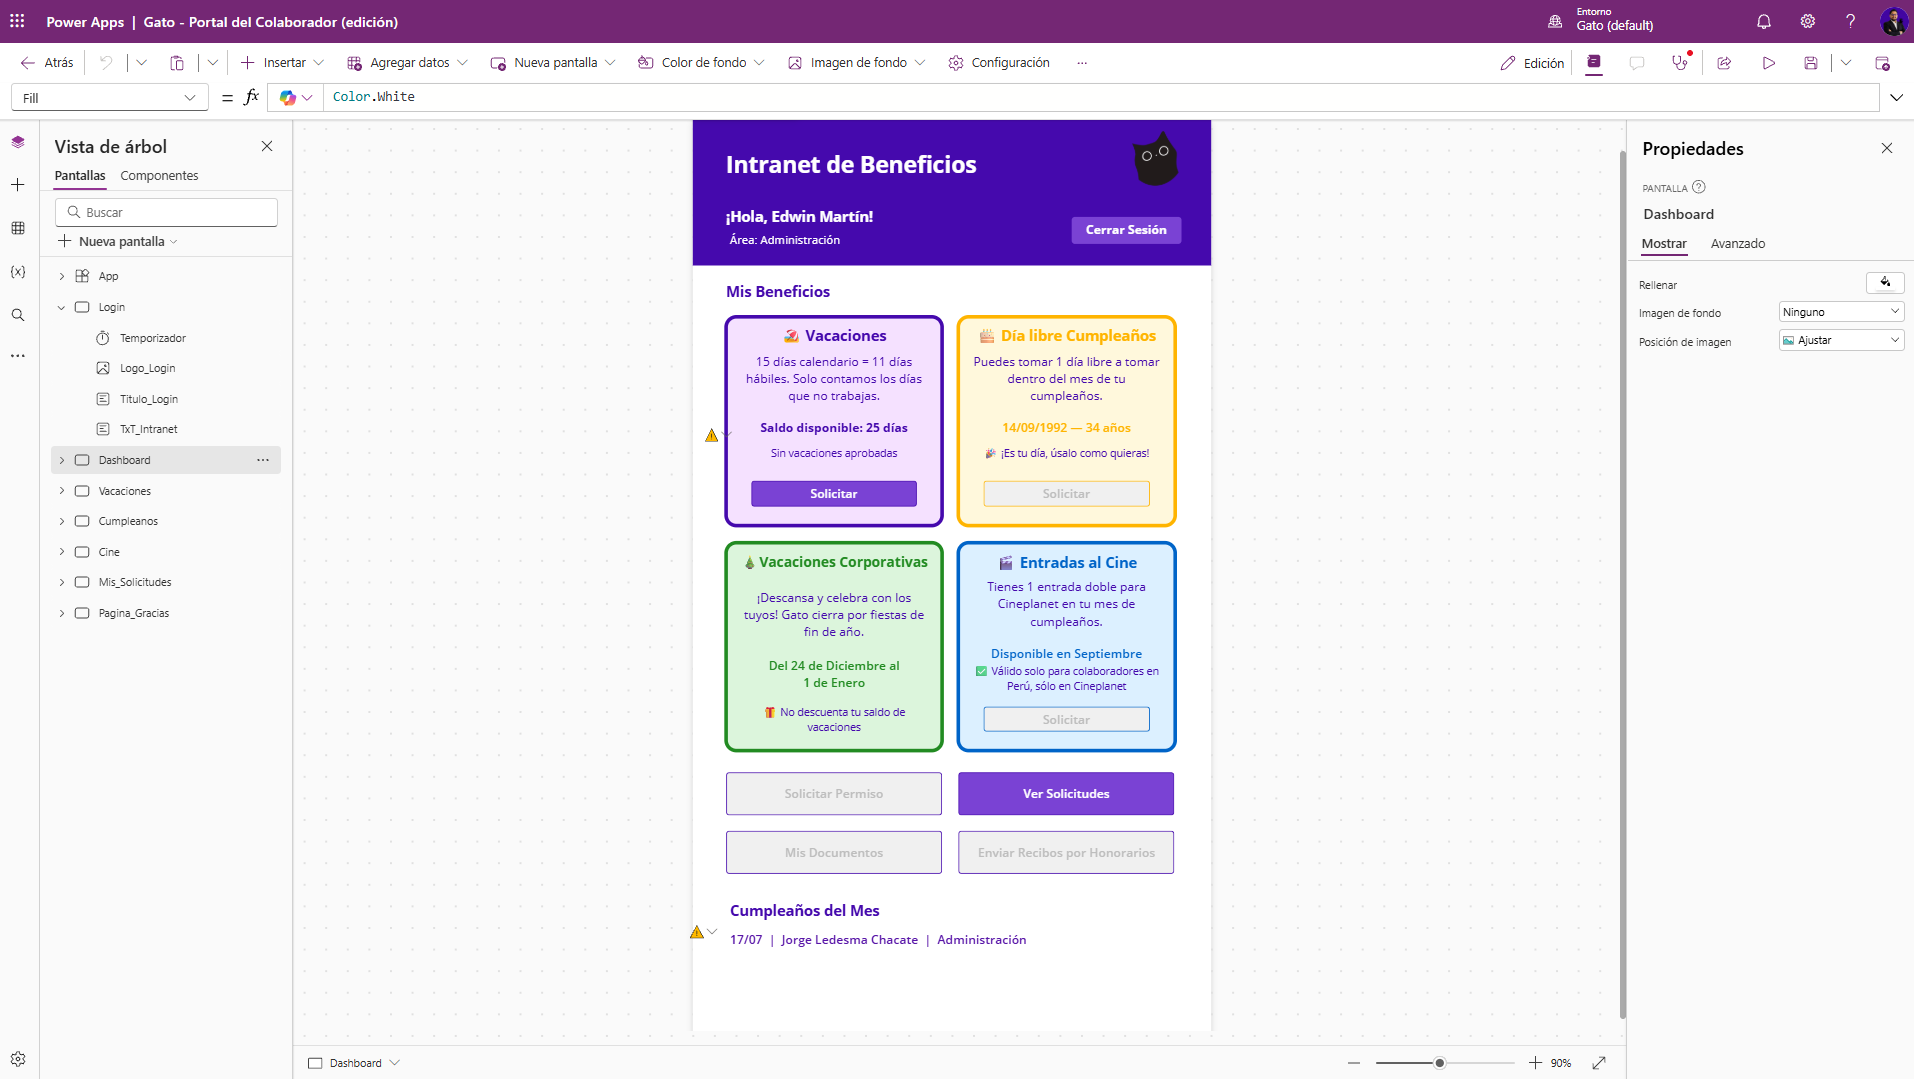Expand the Pagina_Gracias screen node

point(62,613)
